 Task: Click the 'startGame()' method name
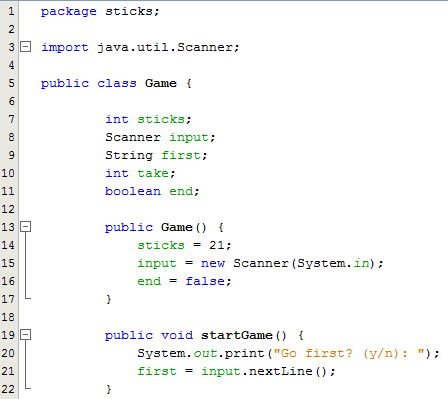pyautogui.click(x=244, y=335)
